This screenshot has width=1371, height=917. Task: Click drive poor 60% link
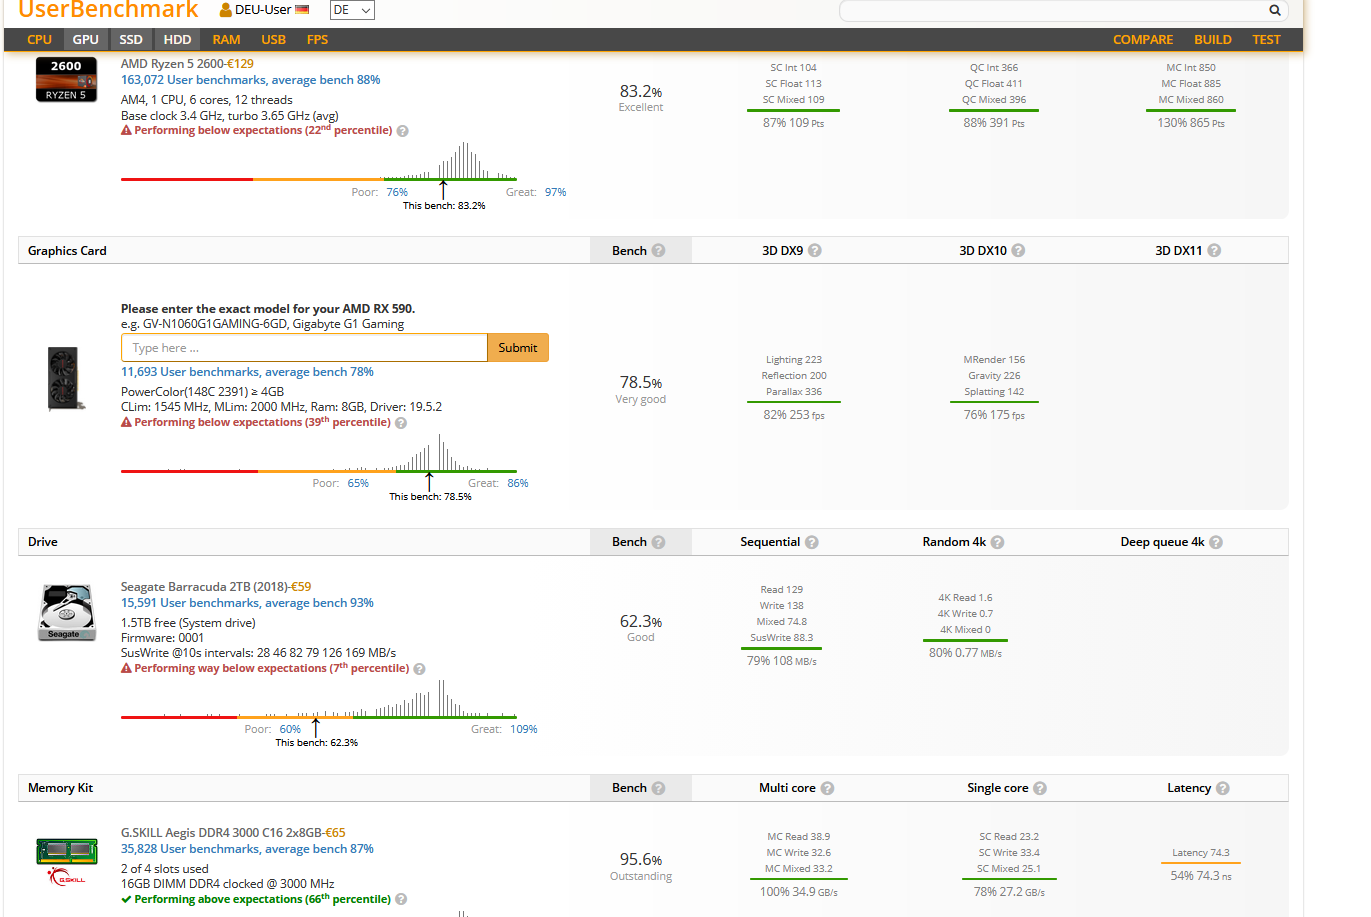point(290,729)
